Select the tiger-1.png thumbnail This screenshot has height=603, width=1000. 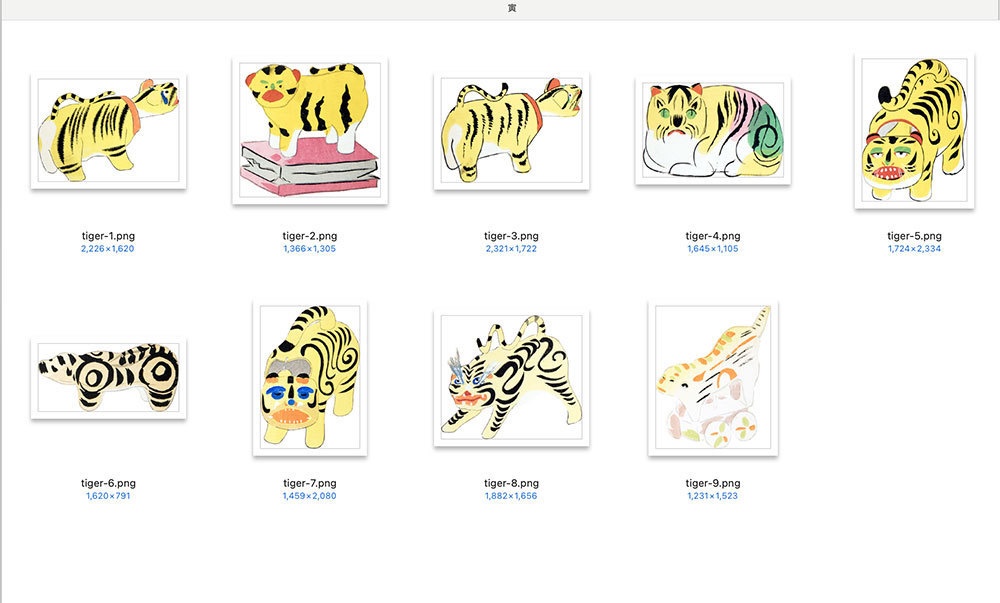pos(108,131)
